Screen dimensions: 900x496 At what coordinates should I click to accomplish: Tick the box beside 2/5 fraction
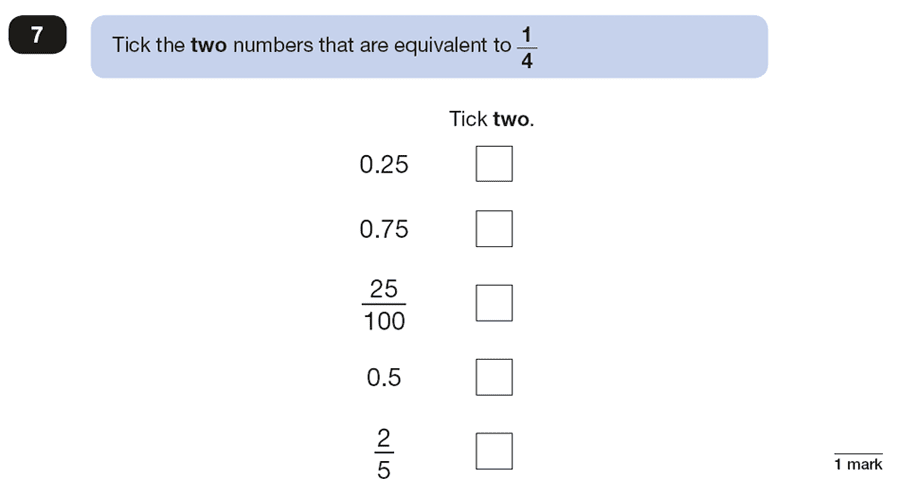494,451
